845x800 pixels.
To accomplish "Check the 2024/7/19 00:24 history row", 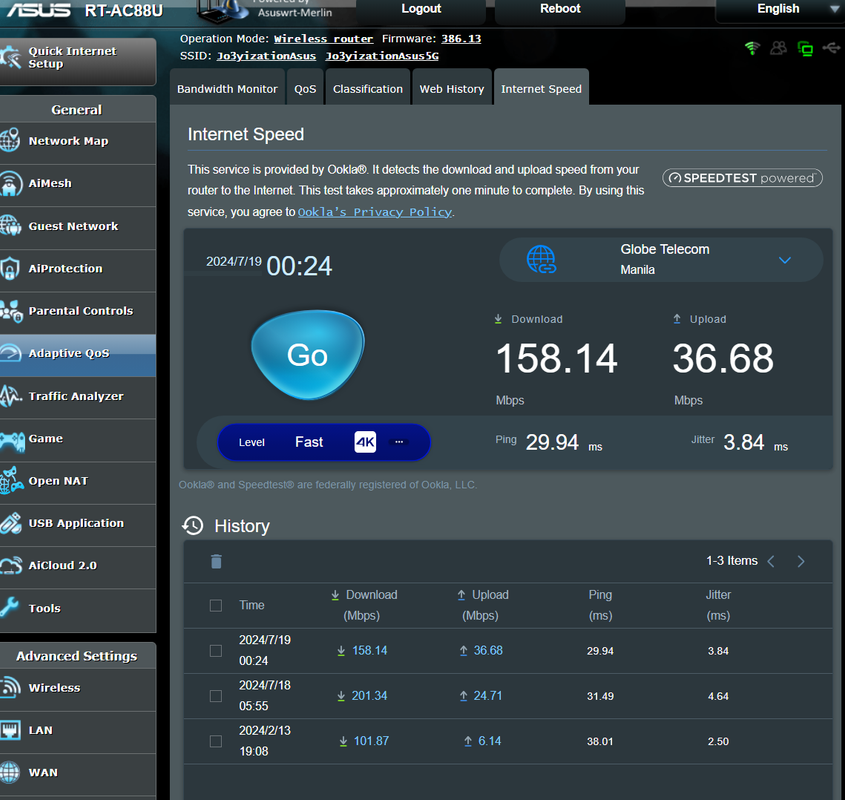I will click(x=216, y=651).
